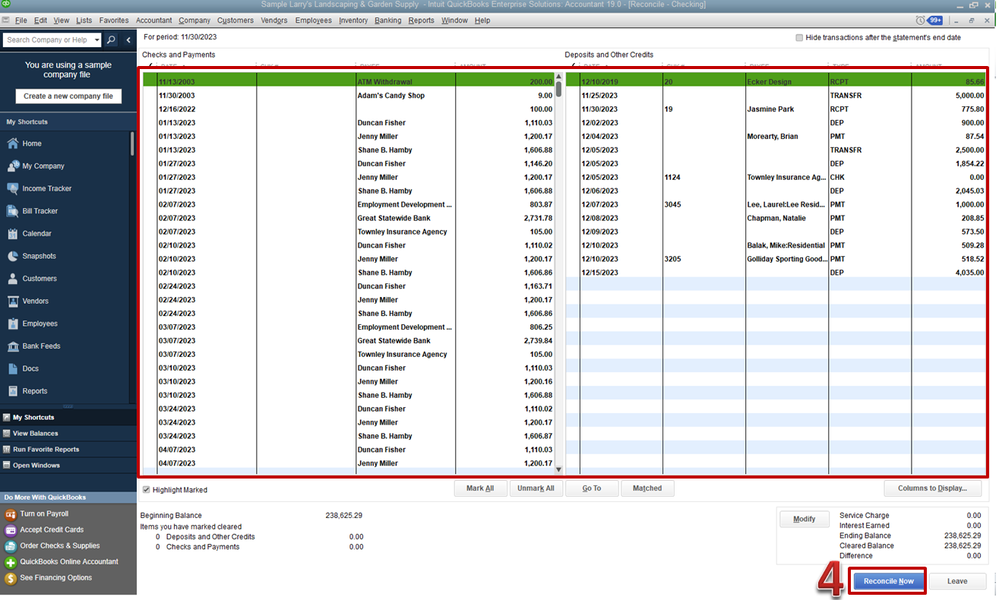Select Townley Insurance CHK 1124 deposit

775,177
